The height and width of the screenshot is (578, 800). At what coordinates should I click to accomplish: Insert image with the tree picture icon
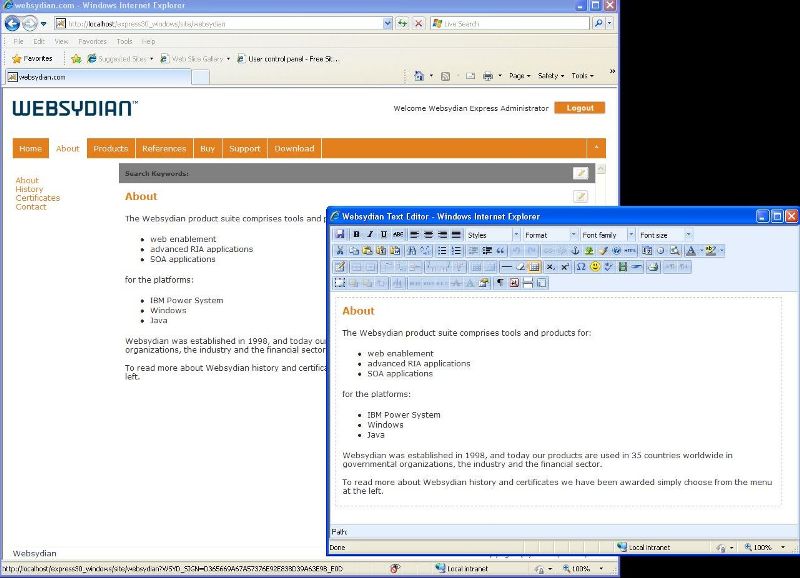point(589,250)
